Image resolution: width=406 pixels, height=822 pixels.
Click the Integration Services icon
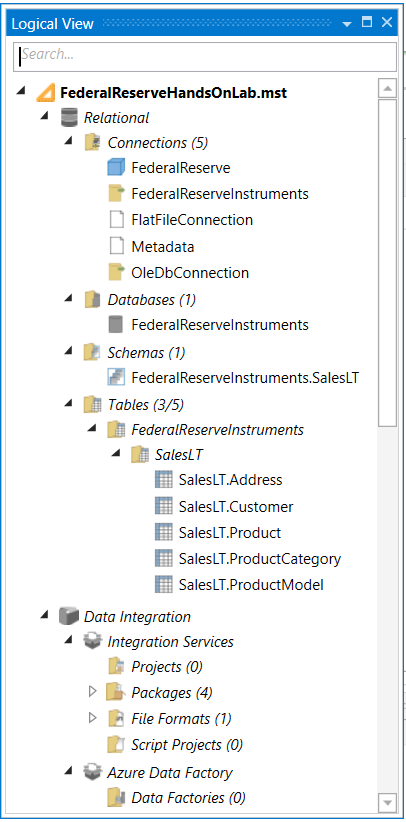click(92, 641)
